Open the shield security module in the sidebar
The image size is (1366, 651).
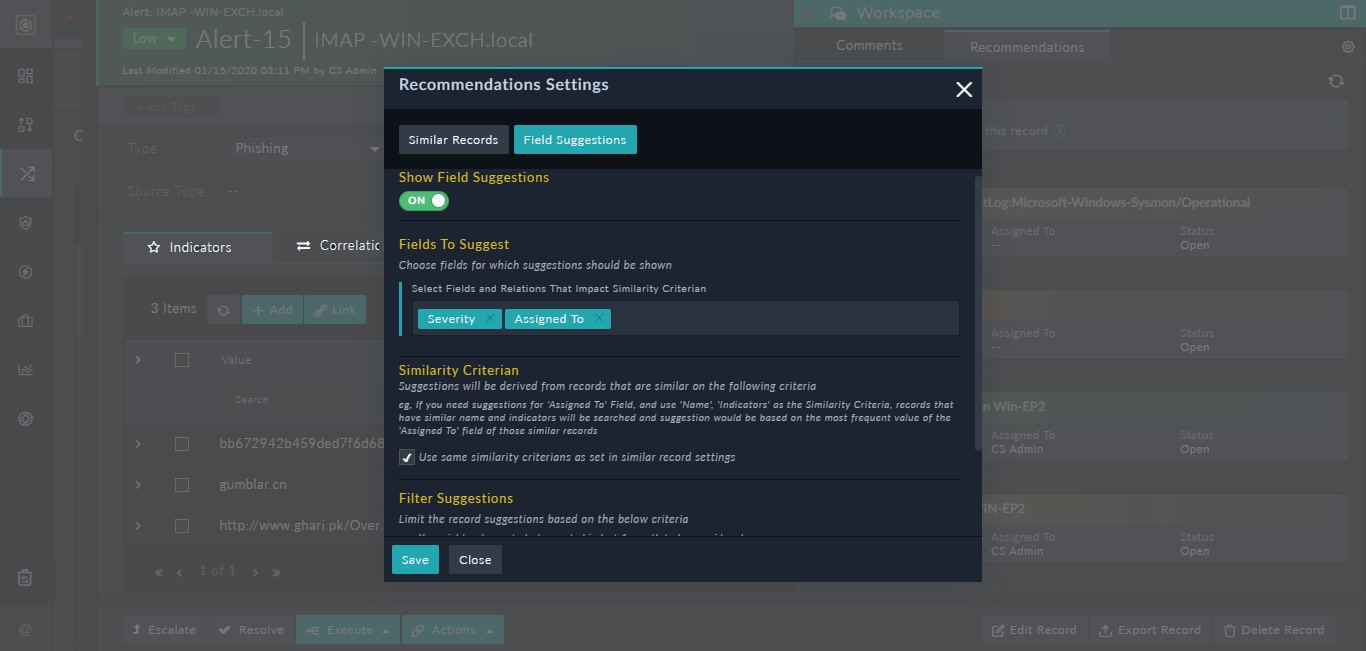(25, 222)
